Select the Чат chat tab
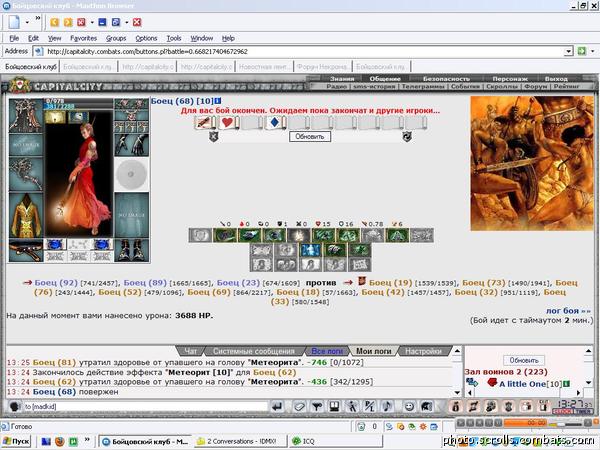Screen dimensions: 600x450 coord(190,351)
